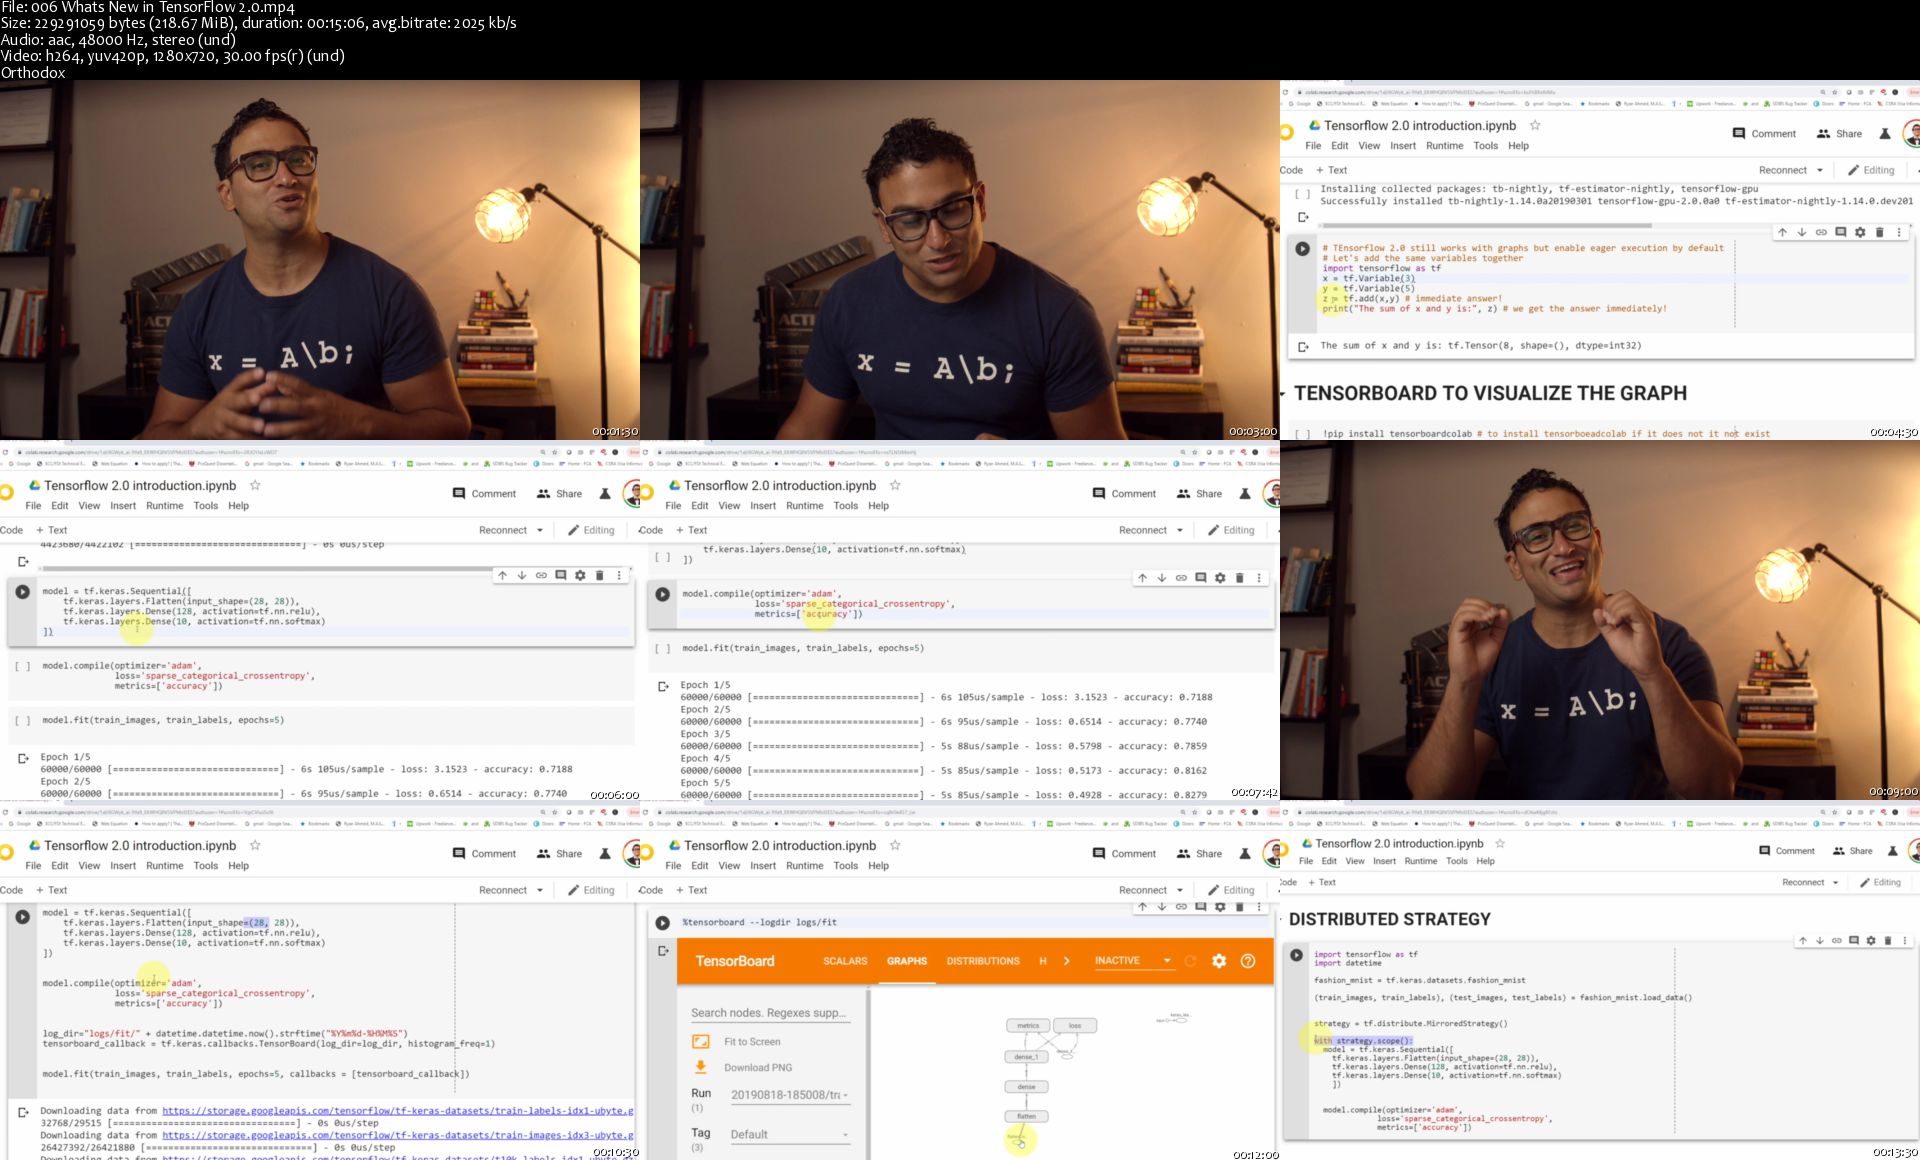Open cell settings gear in 00:04:30 frame
This screenshot has width=1920, height=1160.
[x=1860, y=232]
